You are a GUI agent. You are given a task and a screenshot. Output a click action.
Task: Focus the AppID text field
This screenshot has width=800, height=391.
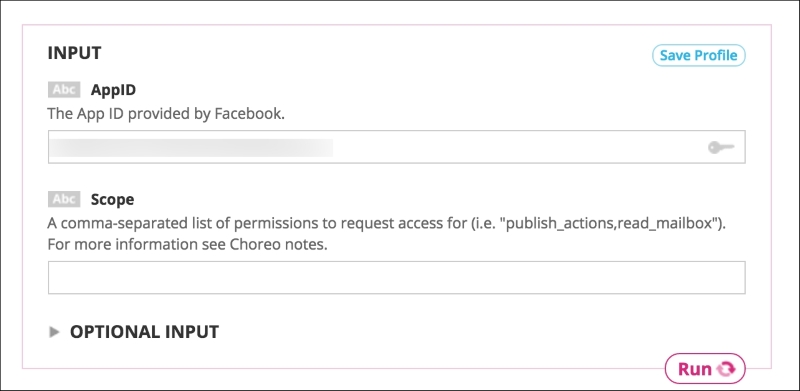click(396, 147)
